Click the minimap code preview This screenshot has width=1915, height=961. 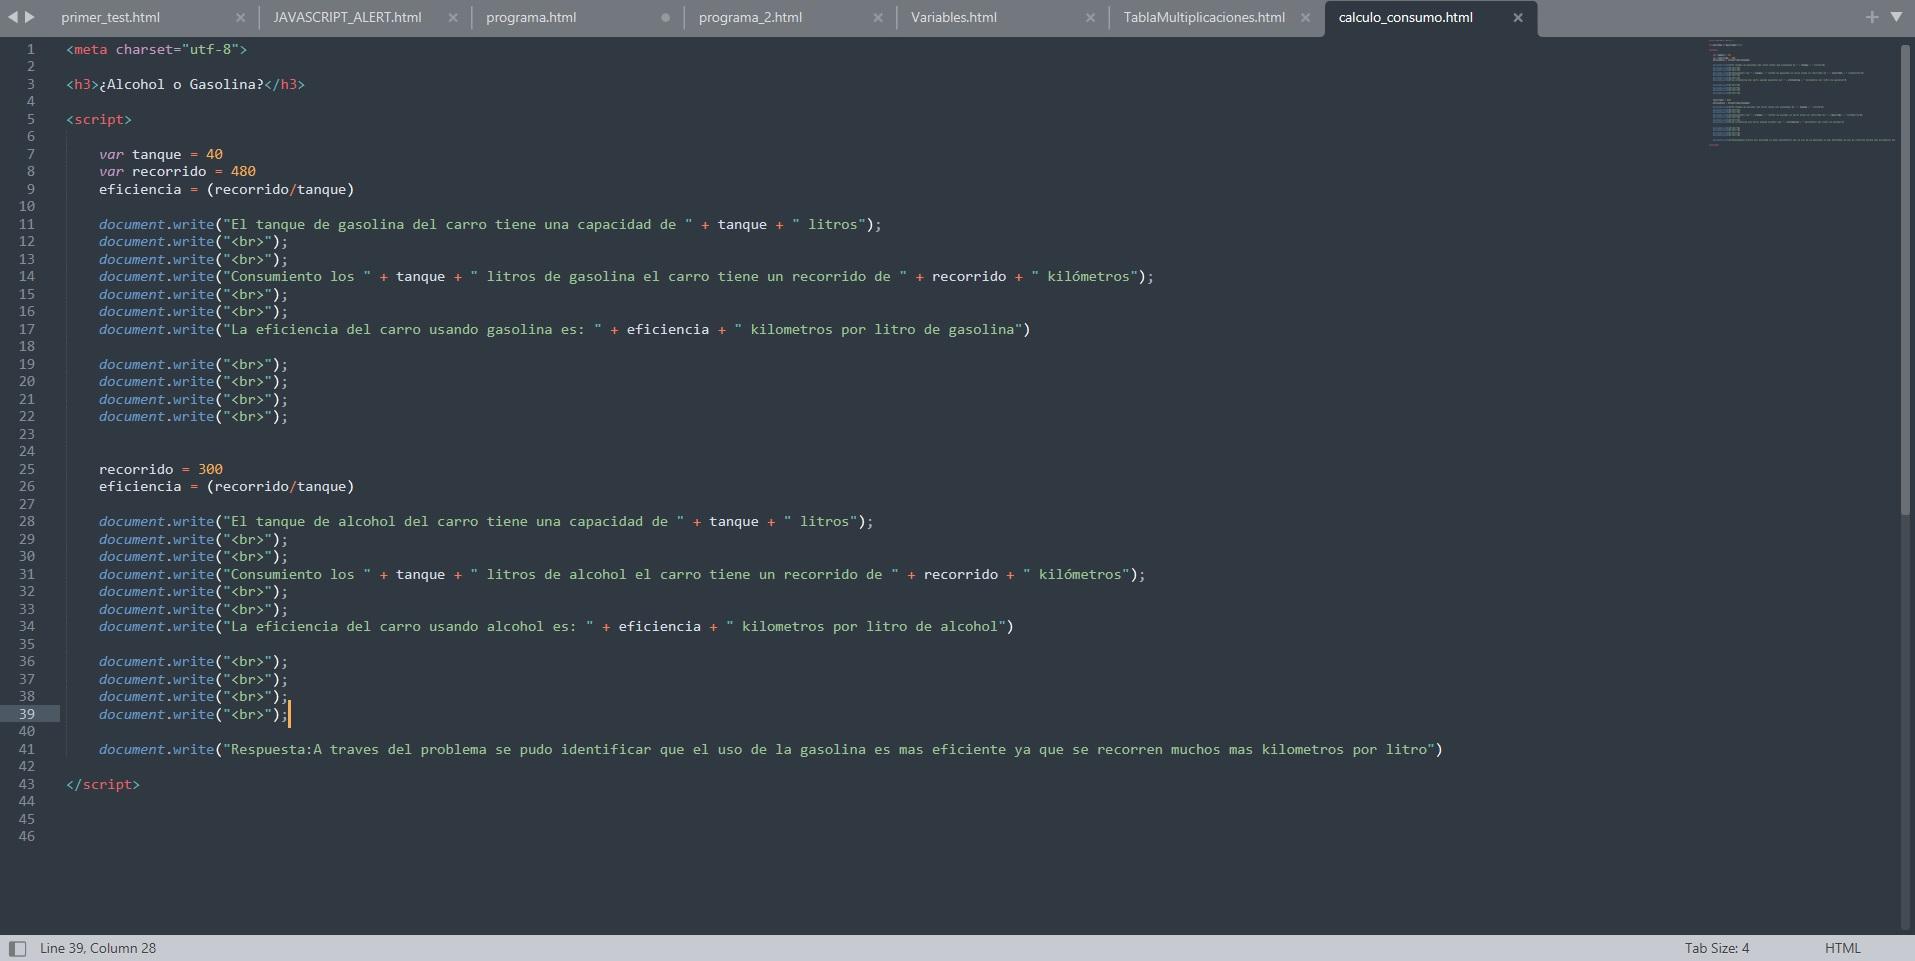click(1800, 95)
